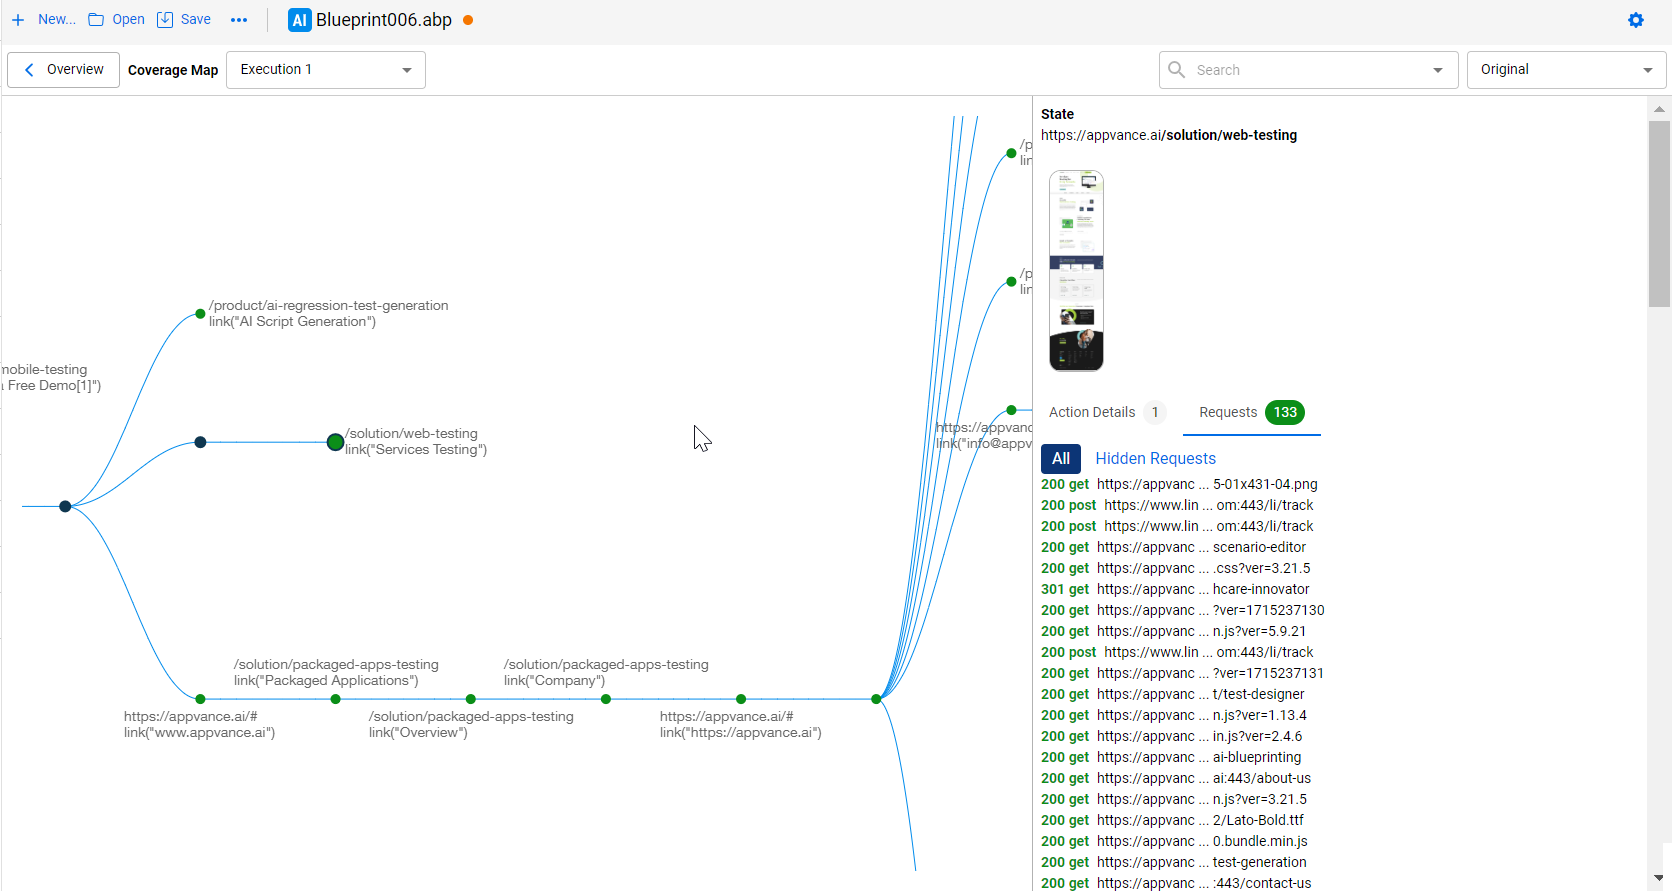Select the https://appvance.ai link node
The width and height of the screenshot is (1672, 891).
741,699
